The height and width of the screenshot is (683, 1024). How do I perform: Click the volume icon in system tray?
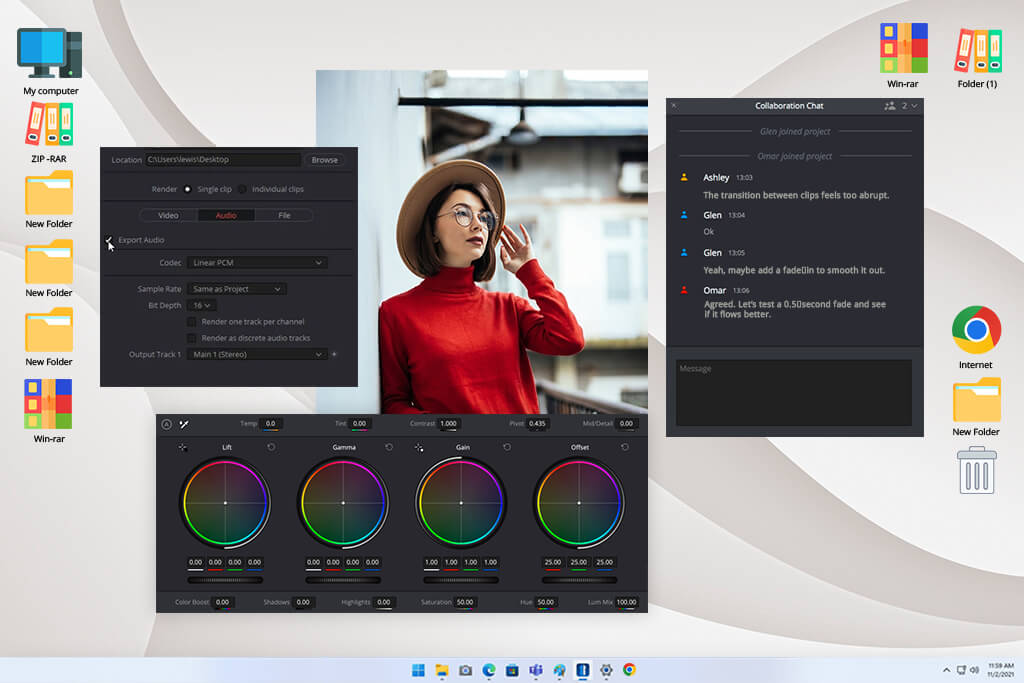(974, 670)
